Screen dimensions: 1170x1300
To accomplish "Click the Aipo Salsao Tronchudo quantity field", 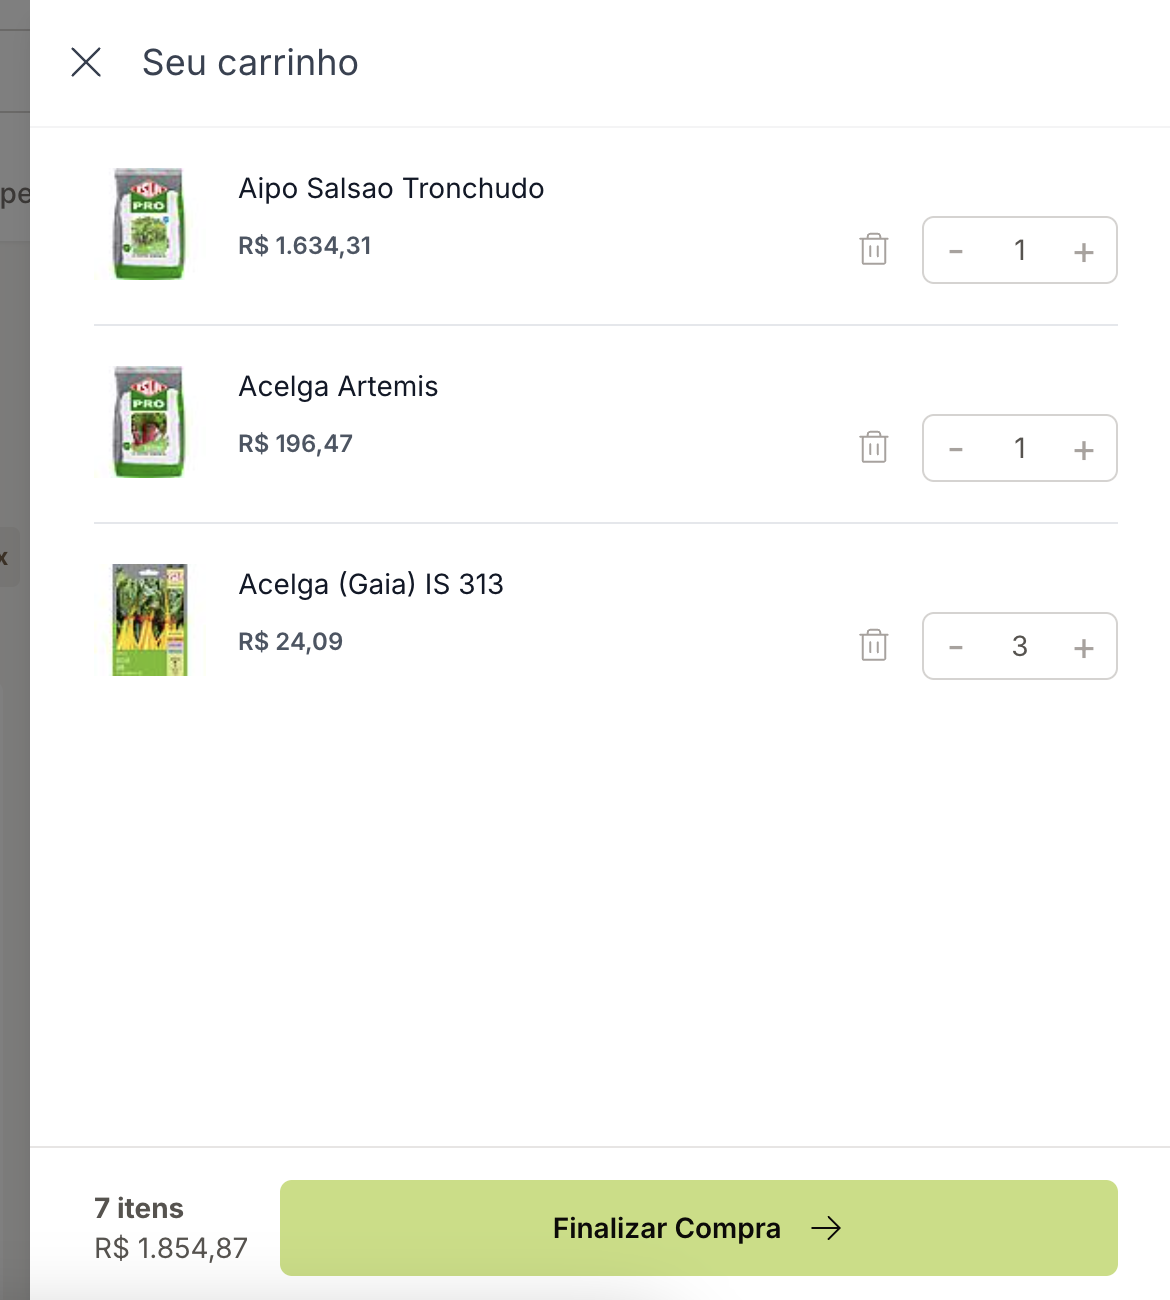I will click(1020, 250).
